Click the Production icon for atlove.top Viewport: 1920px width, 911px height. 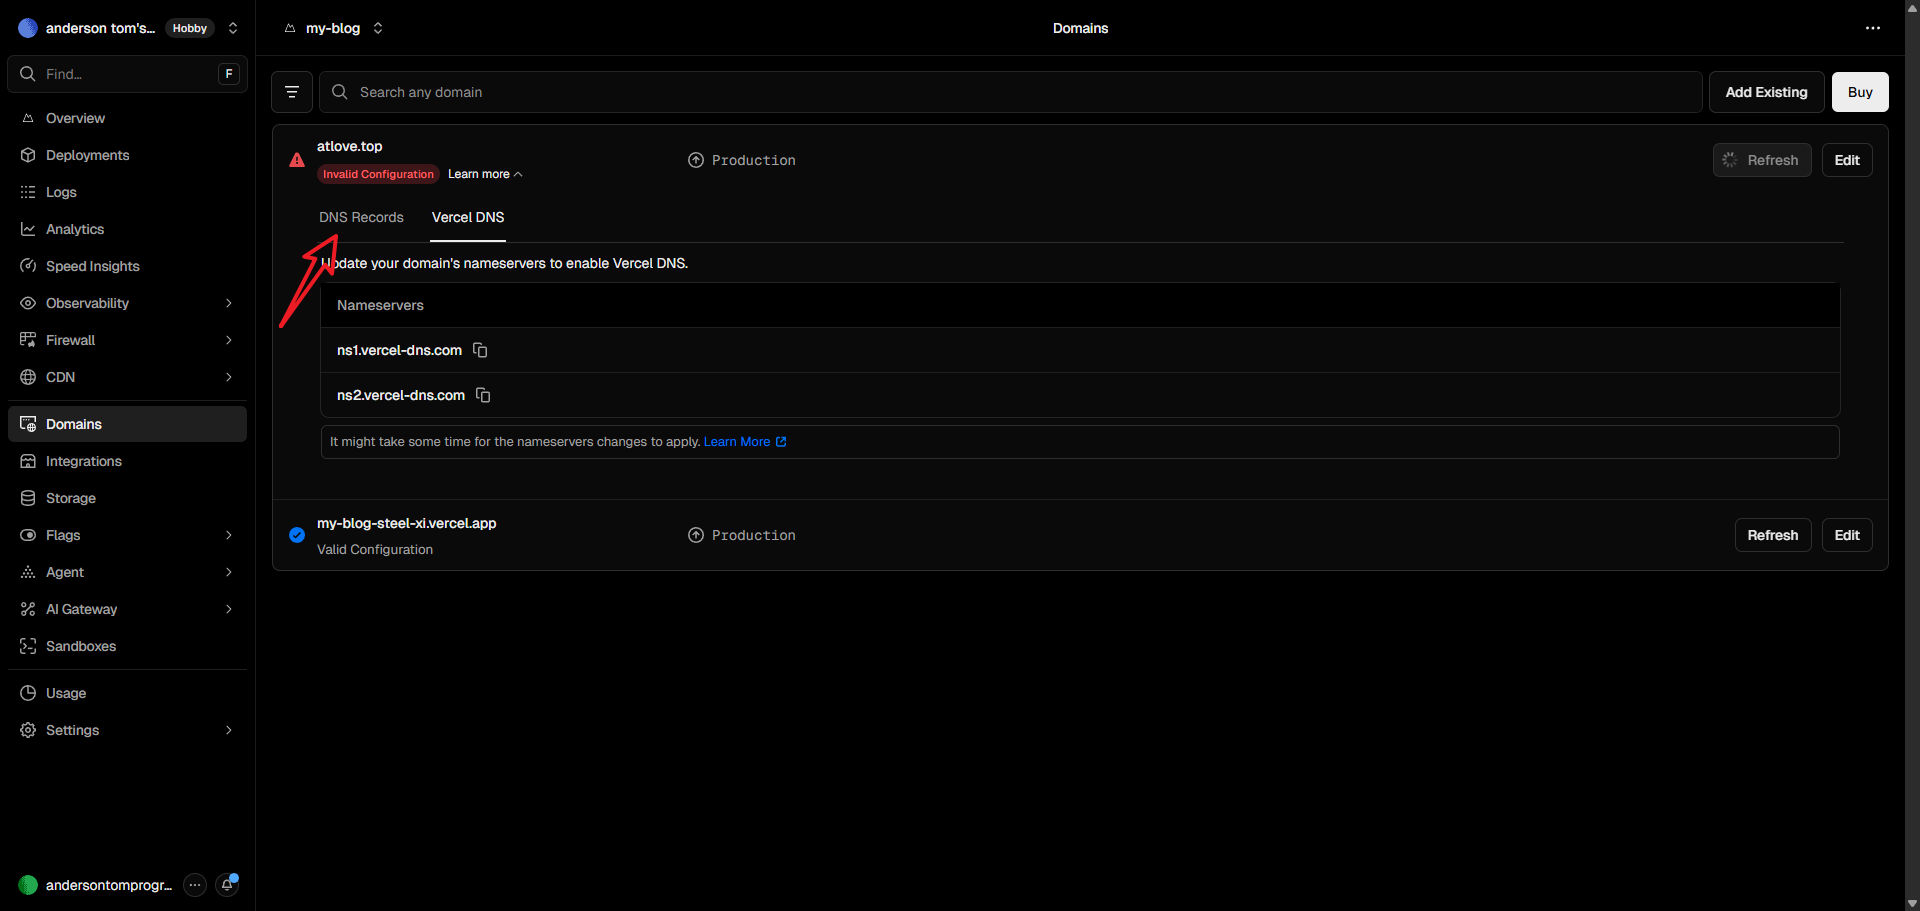tap(696, 160)
